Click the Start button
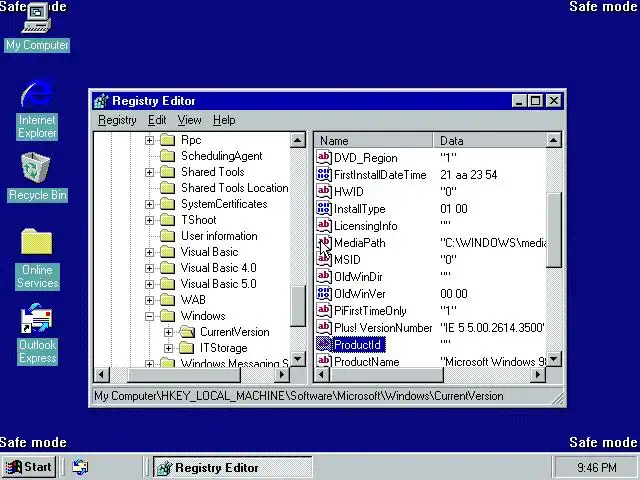The height and width of the screenshot is (480, 640). [x=29, y=467]
